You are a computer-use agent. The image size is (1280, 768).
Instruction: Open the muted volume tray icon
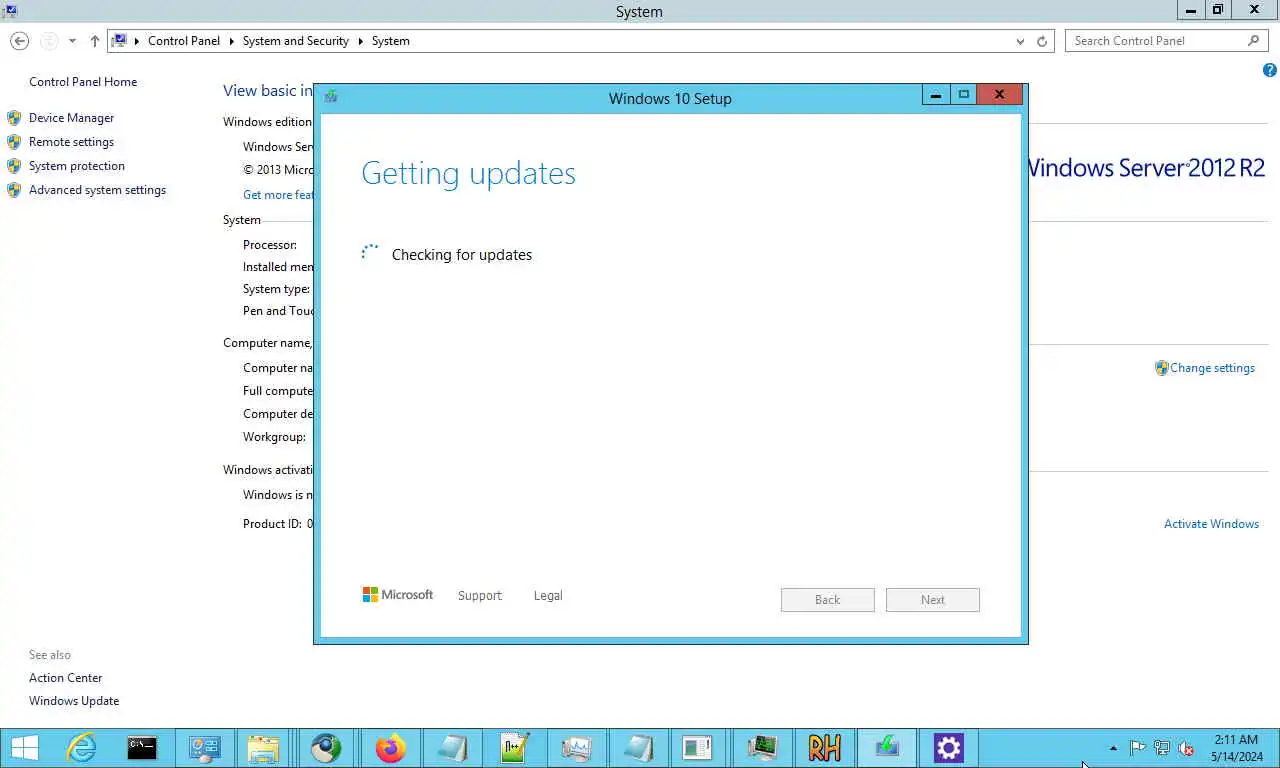pyautogui.click(x=1187, y=748)
